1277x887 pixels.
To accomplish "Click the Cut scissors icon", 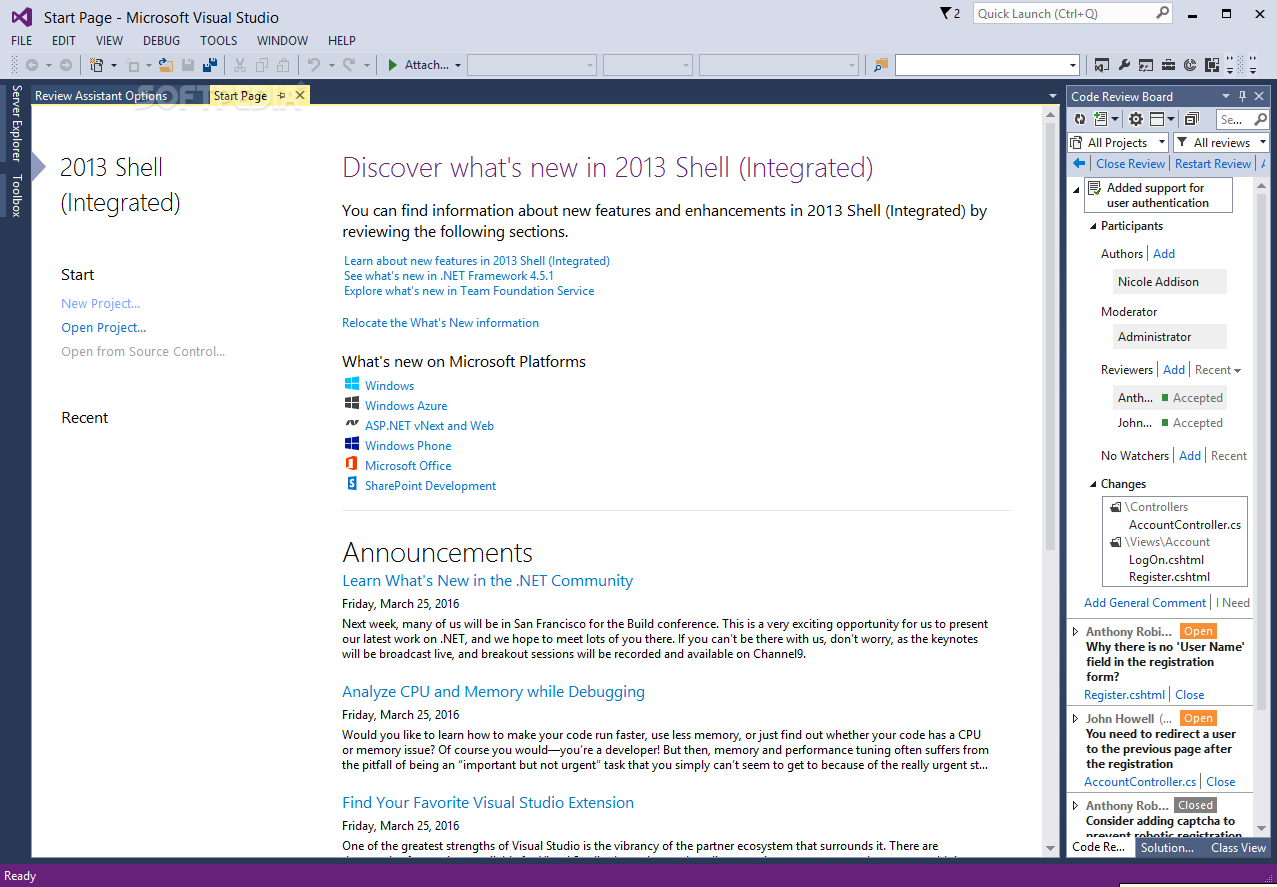I will pos(240,65).
